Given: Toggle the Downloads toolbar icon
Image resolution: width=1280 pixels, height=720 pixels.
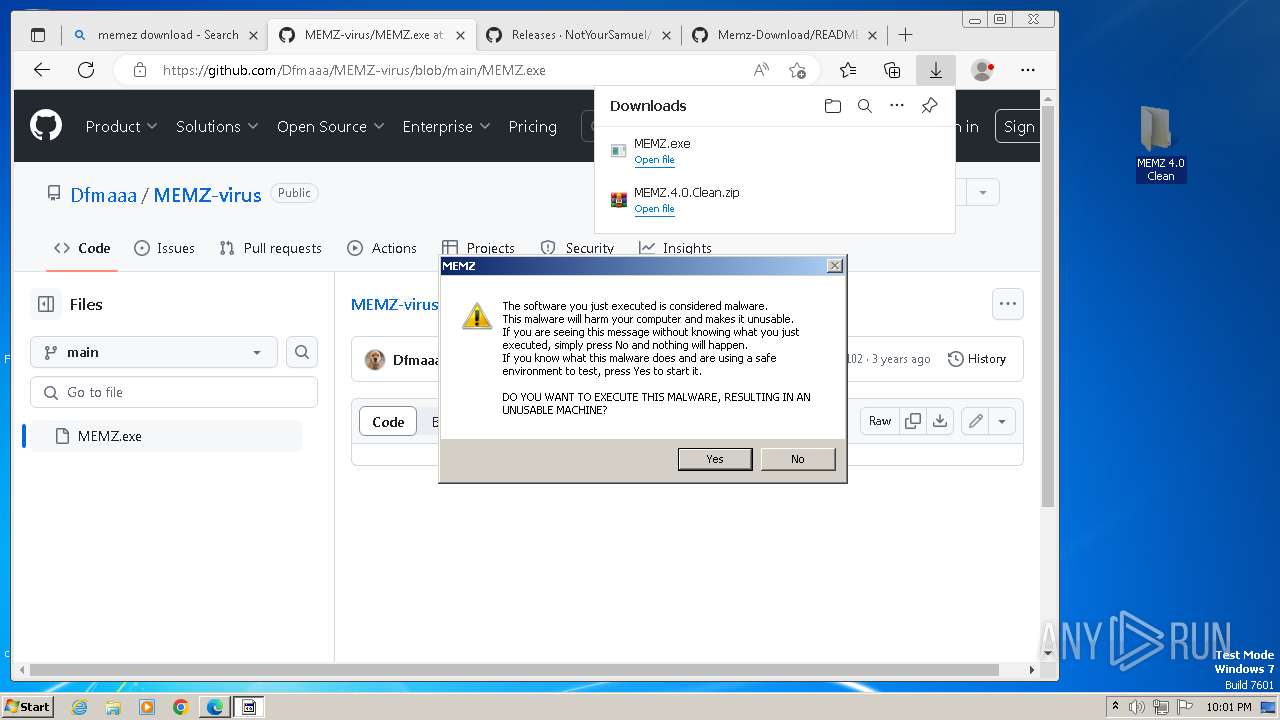Looking at the screenshot, I should coord(936,70).
